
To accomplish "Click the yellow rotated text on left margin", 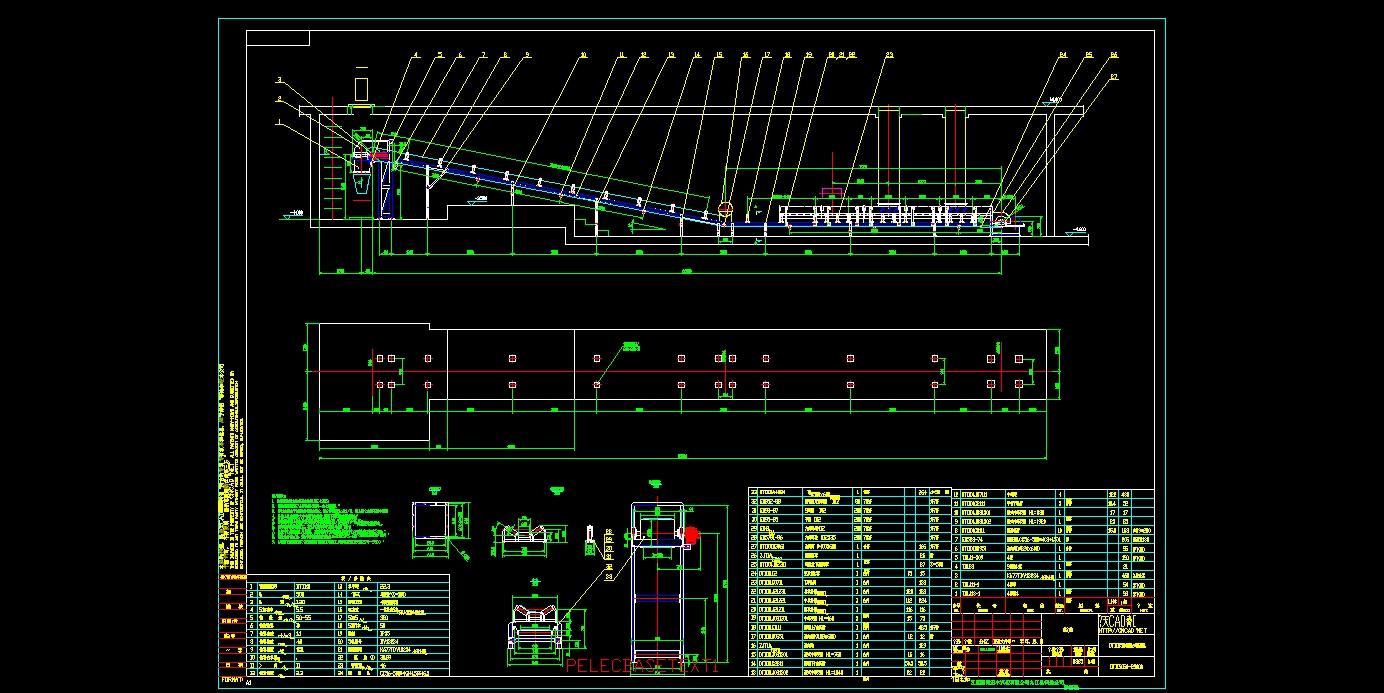I will [229, 460].
